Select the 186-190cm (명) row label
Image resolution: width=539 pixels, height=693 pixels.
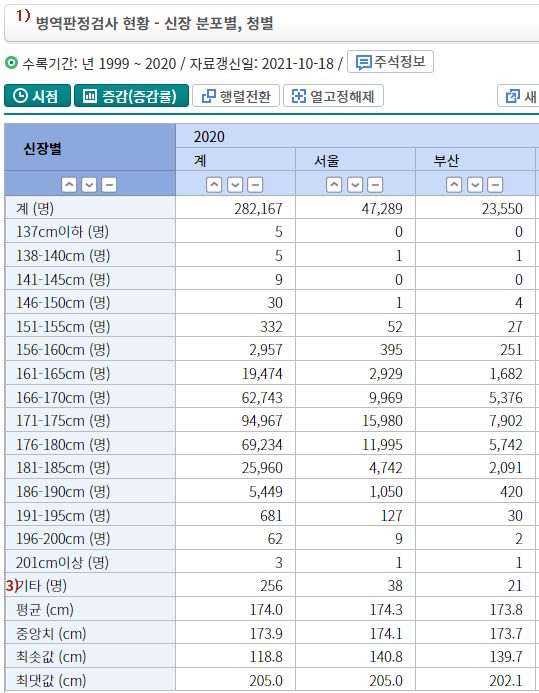click(x=63, y=492)
